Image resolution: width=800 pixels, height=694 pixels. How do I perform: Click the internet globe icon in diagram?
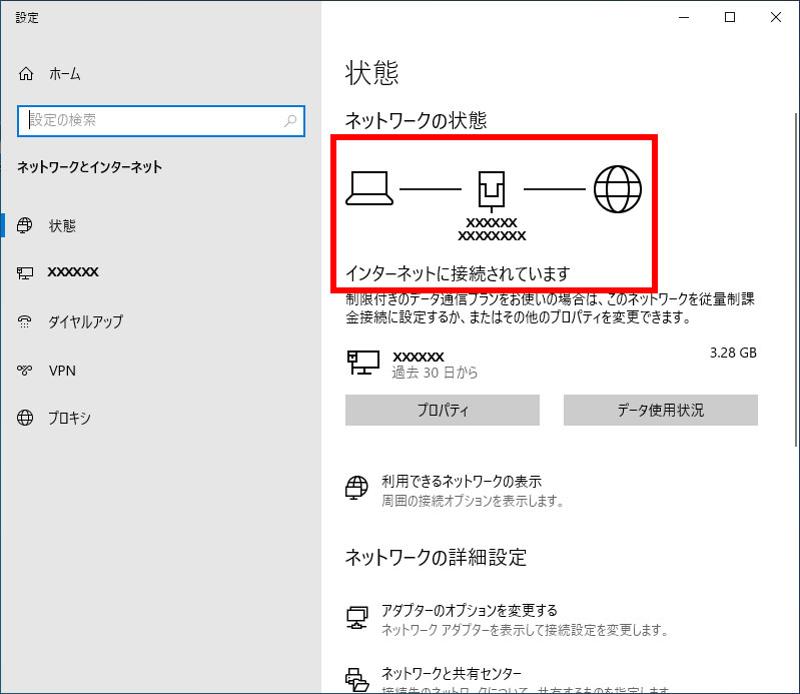coord(618,189)
